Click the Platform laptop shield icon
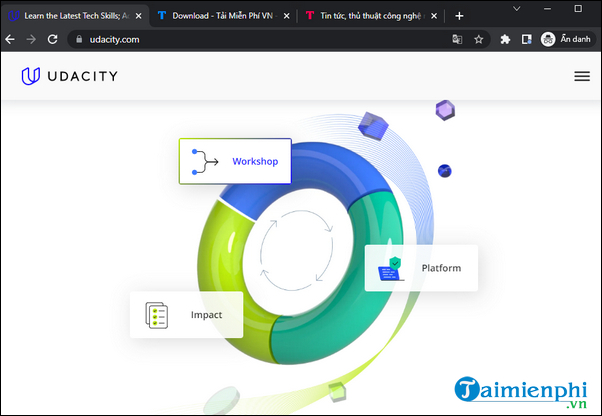This screenshot has height=416, width=602. 390,269
